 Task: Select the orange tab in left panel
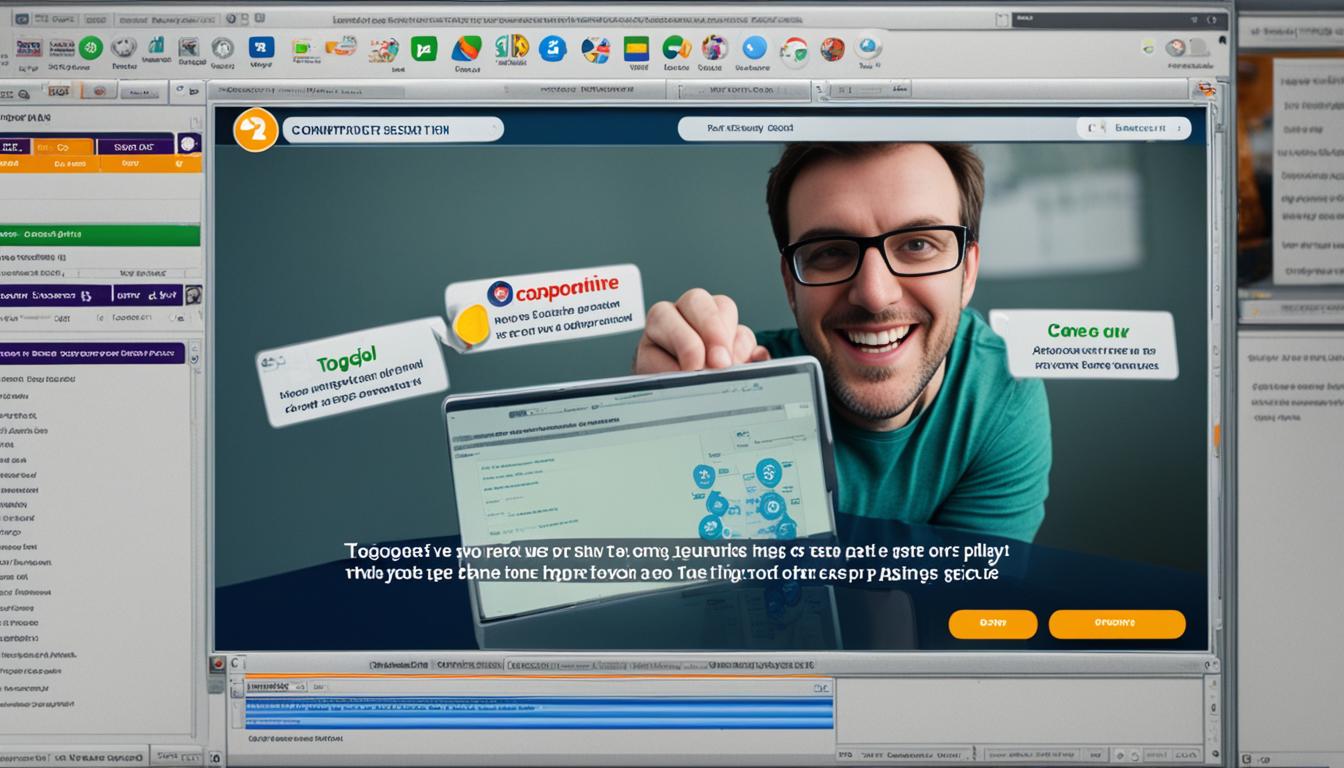(x=62, y=147)
